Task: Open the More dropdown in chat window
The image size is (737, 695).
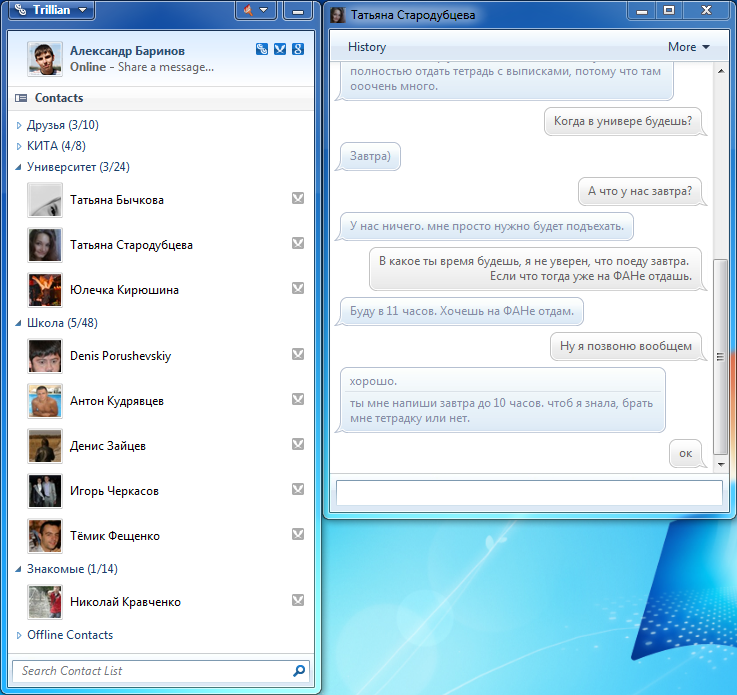Action: tap(689, 47)
